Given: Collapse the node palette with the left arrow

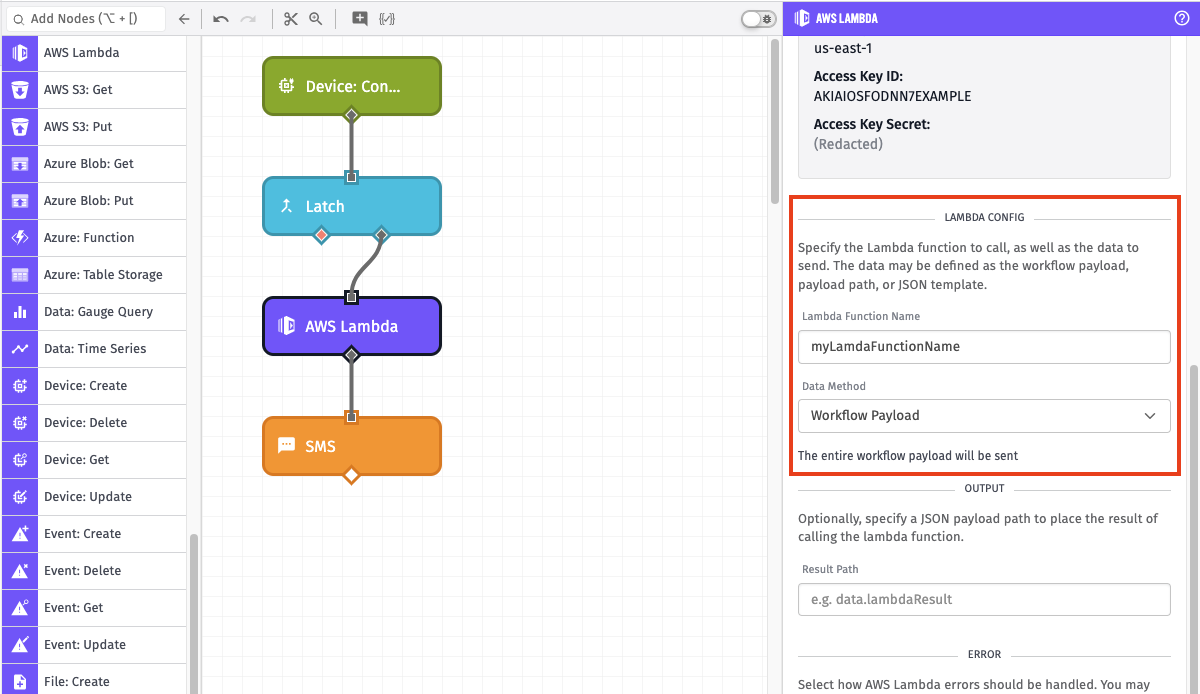Looking at the screenshot, I should point(183,18).
